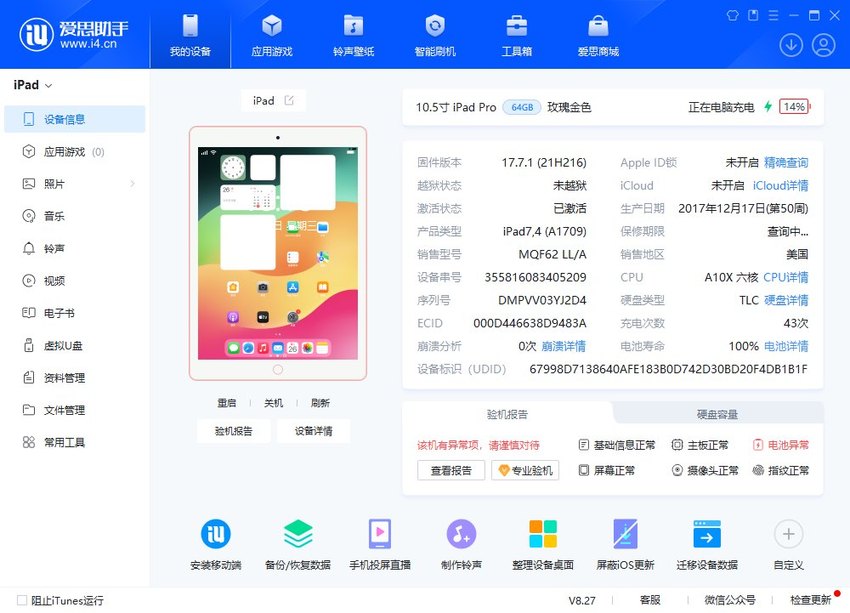850x613 pixels.
Task: Open 智能刷机 tab in top navigation
Action: [435, 35]
